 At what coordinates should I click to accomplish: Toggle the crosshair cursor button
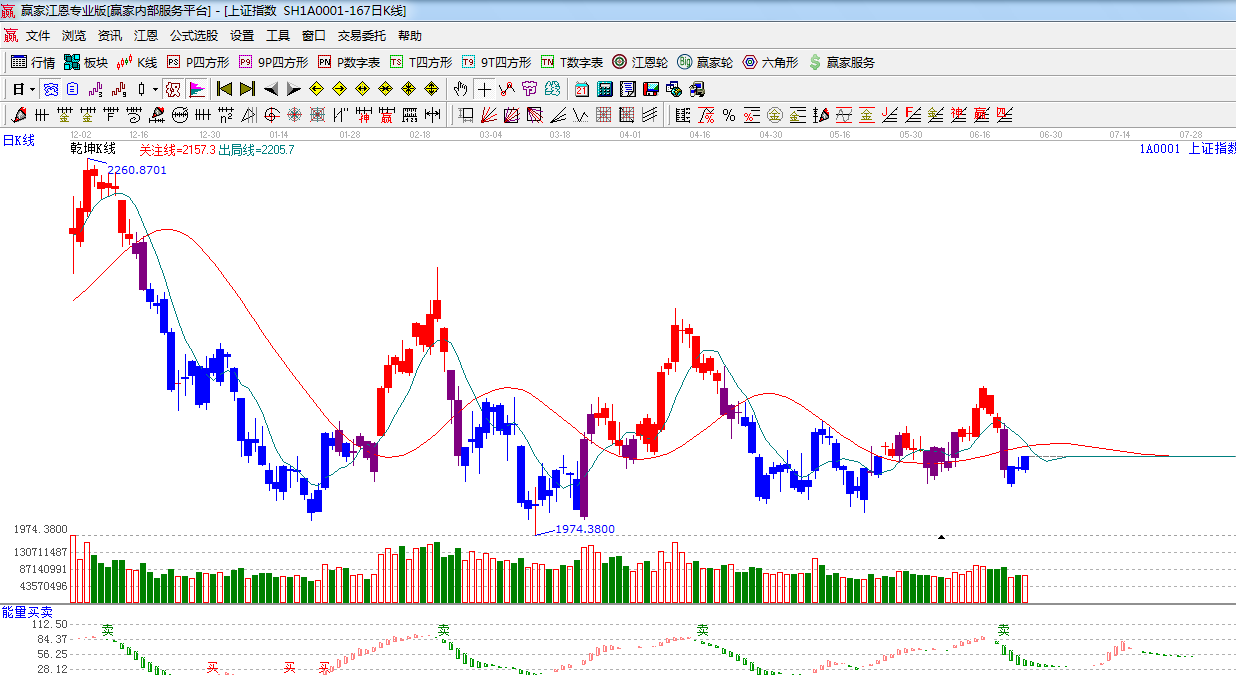485,89
